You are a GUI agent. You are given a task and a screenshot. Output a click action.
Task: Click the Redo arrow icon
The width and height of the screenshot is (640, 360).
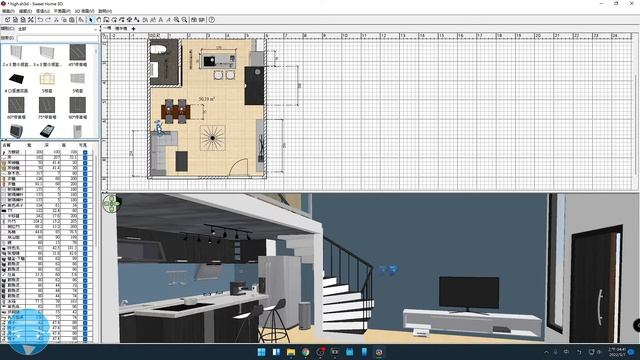click(48, 20)
